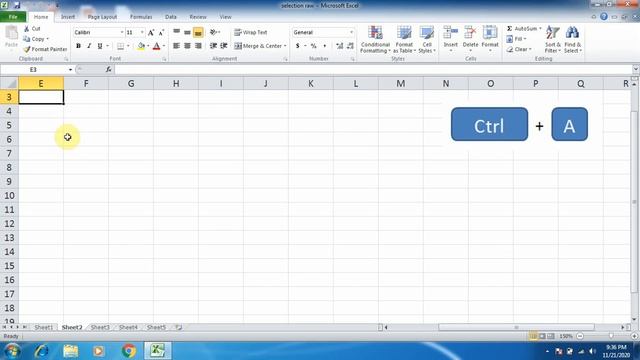Click Merge & Center
640x360 pixels.
pyautogui.click(x=258, y=46)
